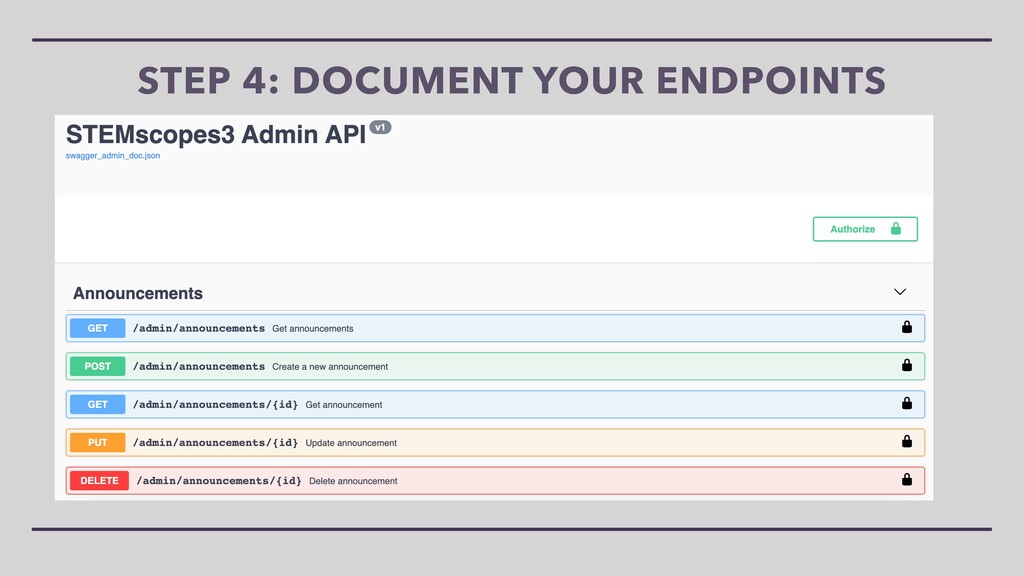
Task: Click GET badge for Get announcement by id
Action: pyautogui.click(x=97, y=404)
